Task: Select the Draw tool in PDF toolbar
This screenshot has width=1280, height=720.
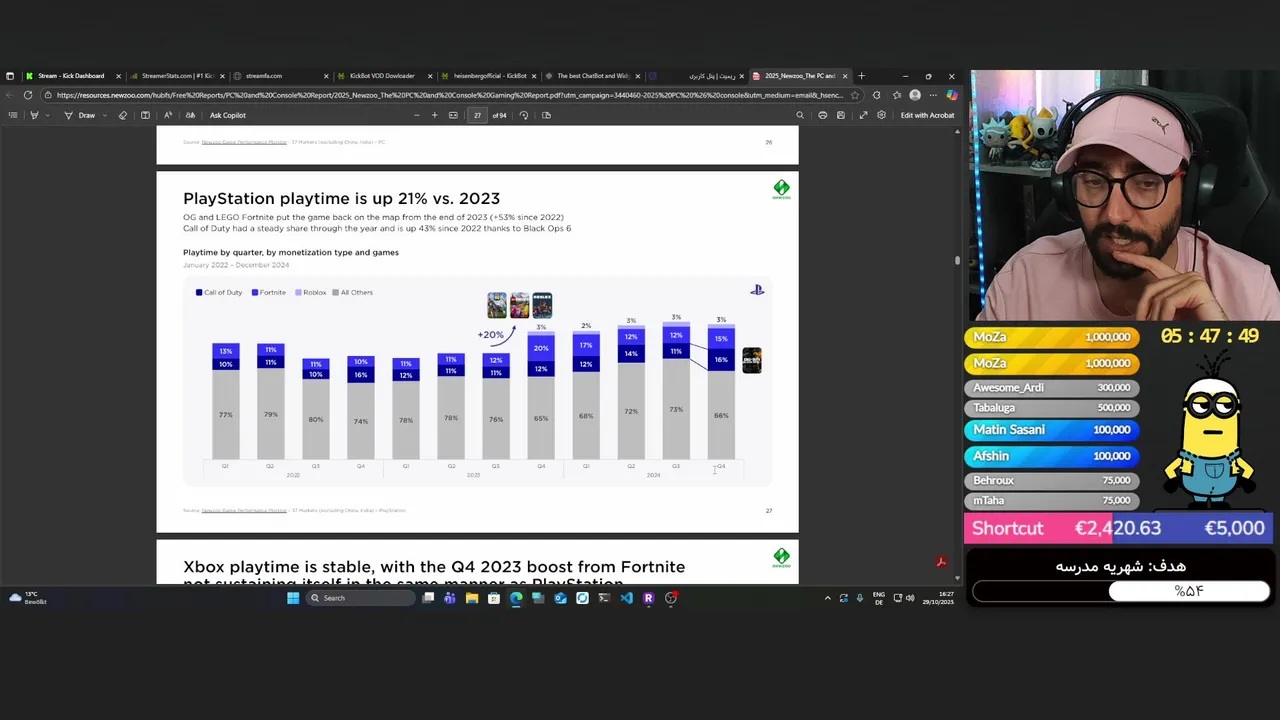Action: coord(80,115)
